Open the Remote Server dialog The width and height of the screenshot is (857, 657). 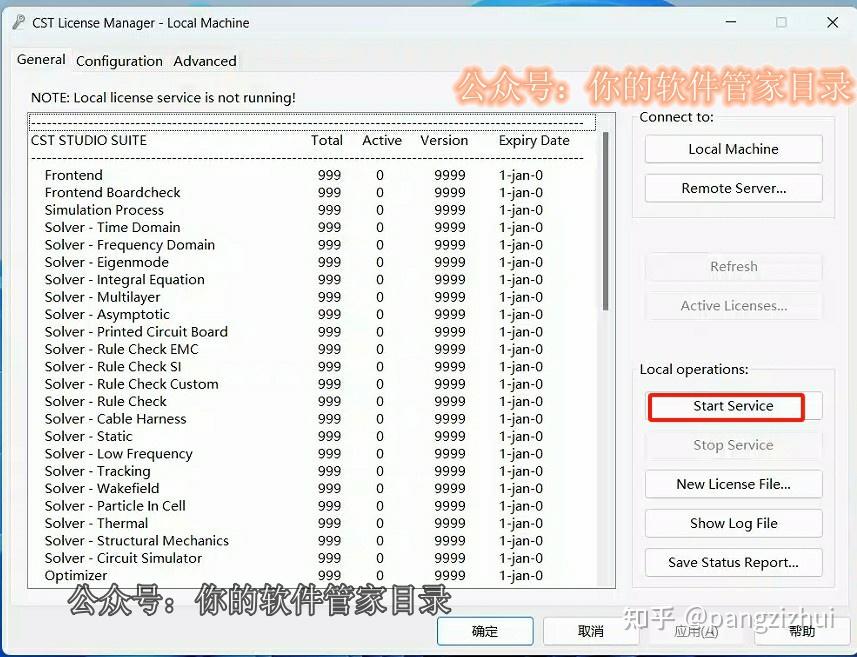pos(733,188)
